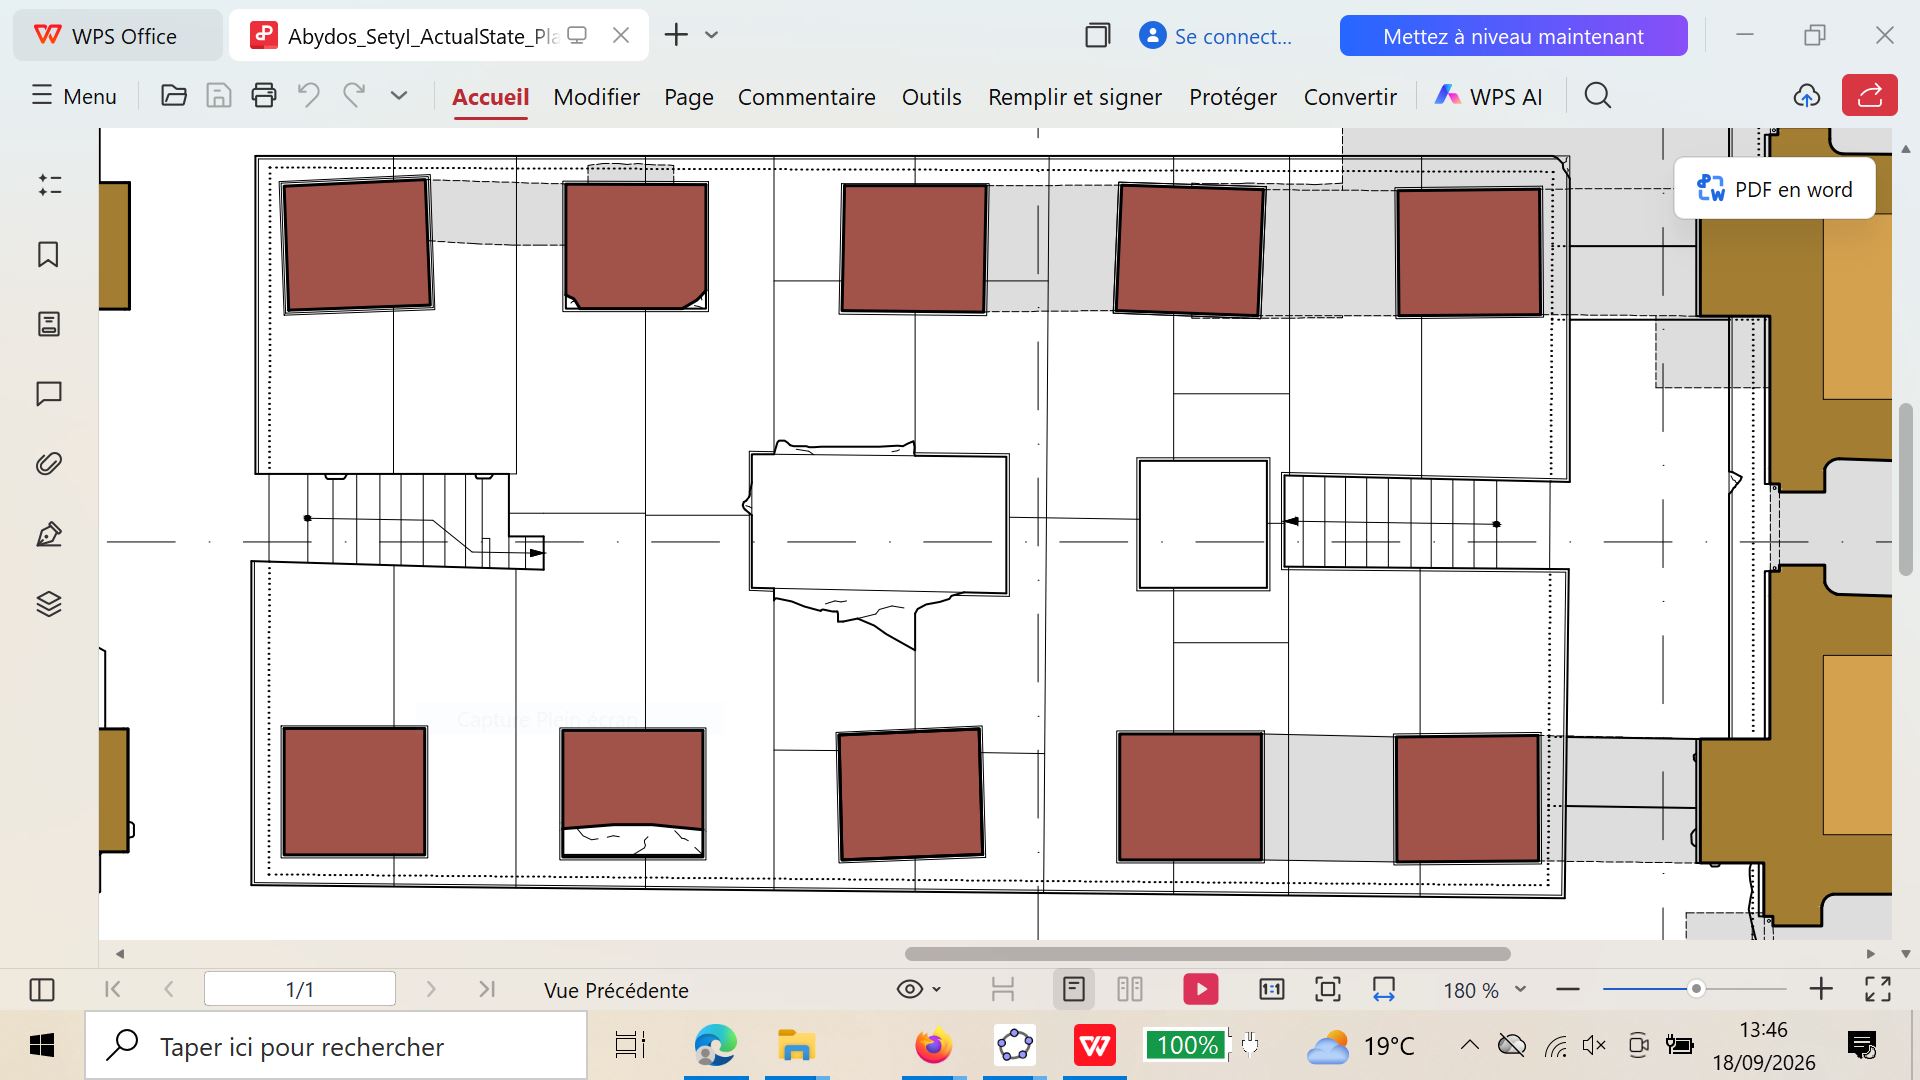
Task: Switch to the Commentaire tab
Action: [806, 97]
